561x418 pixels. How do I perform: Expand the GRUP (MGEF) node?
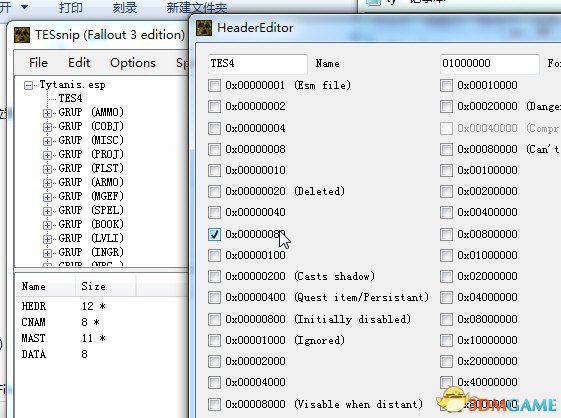(x=47, y=197)
